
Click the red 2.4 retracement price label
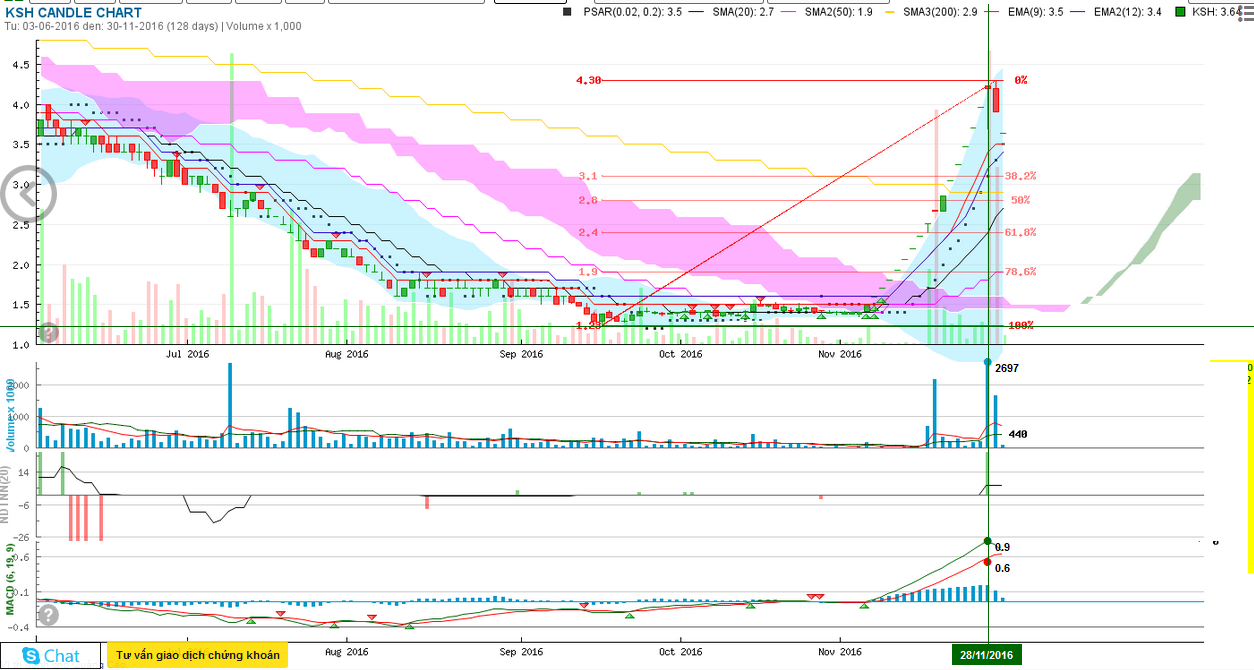click(x=588, y=232)
